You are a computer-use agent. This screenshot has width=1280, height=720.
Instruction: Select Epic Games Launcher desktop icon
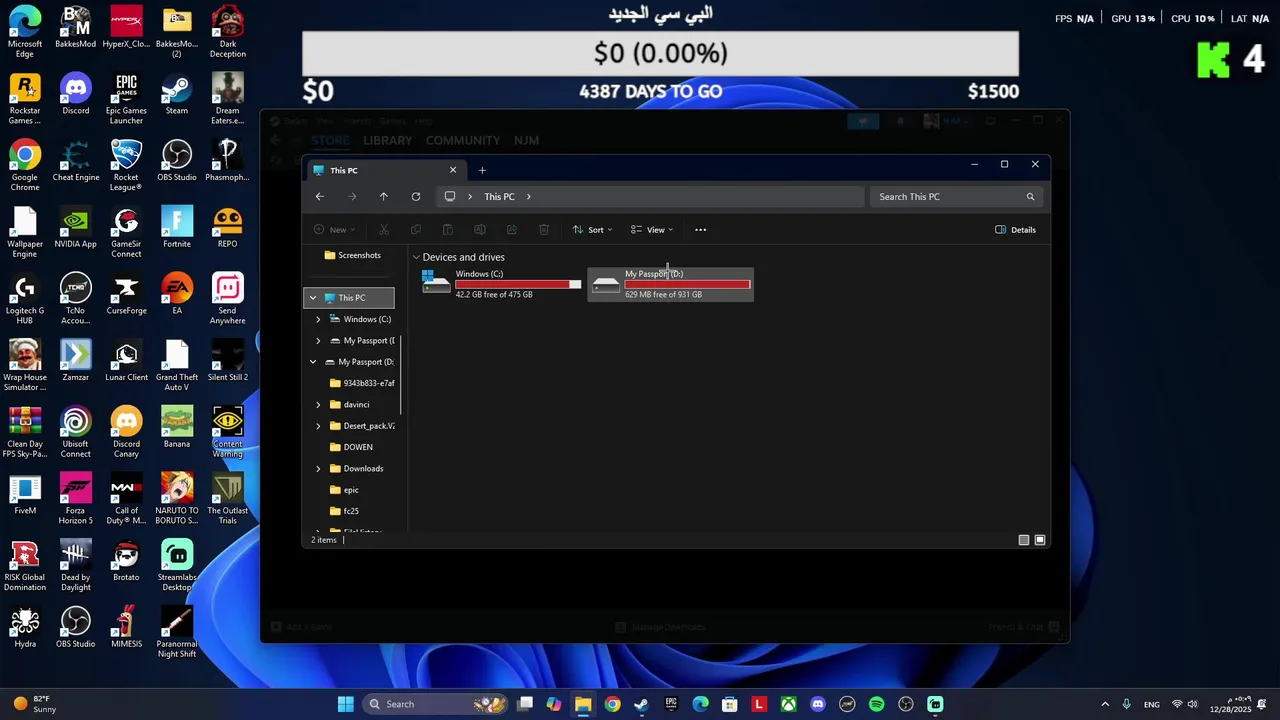click(x=126, y=98)
